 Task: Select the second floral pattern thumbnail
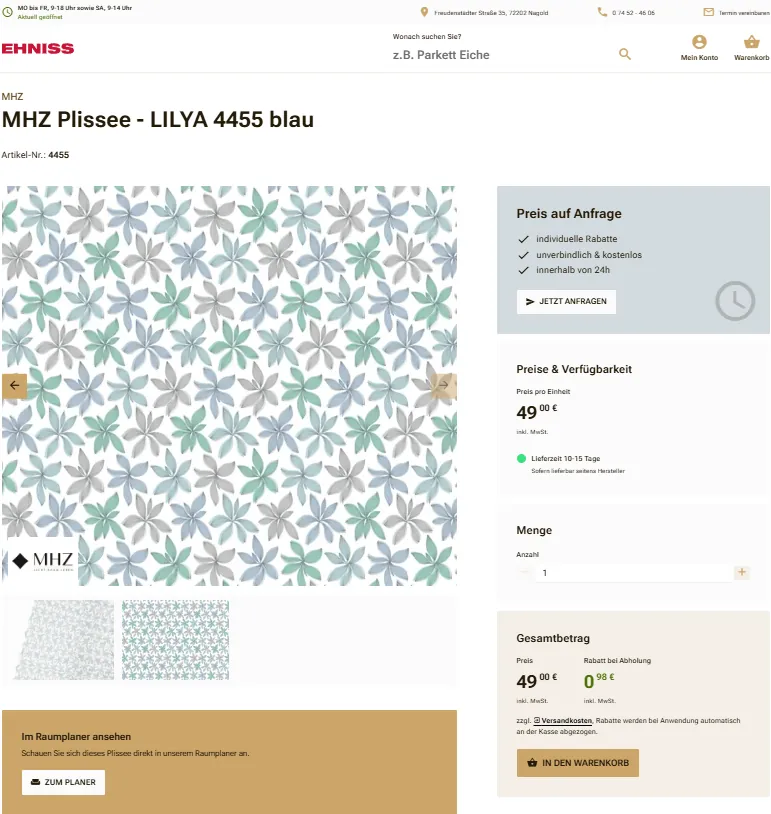coord(175,640)
